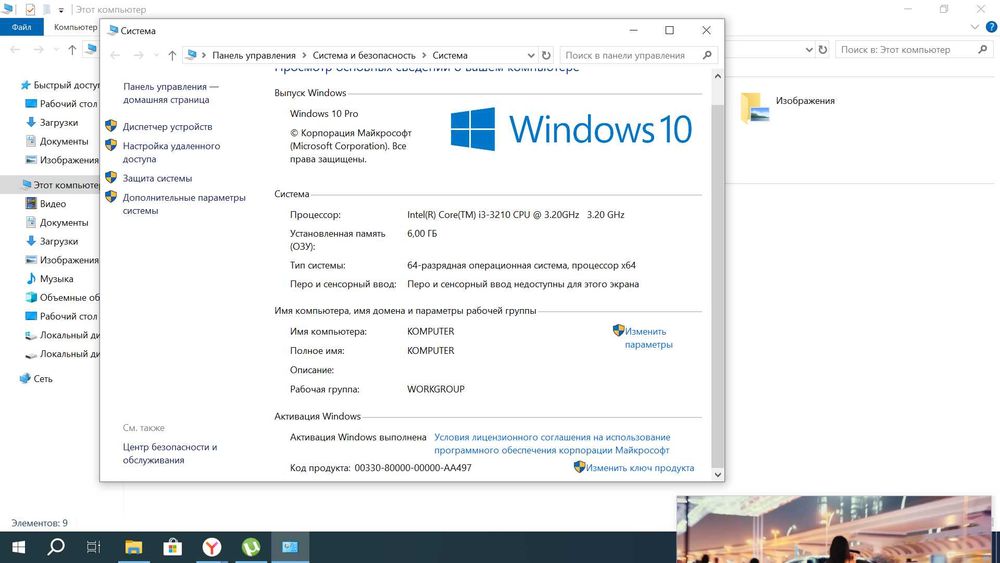Screen dimensions: 1000x563
Task: Open Microsoft Store from taskbar
Action: click(172, 547)
